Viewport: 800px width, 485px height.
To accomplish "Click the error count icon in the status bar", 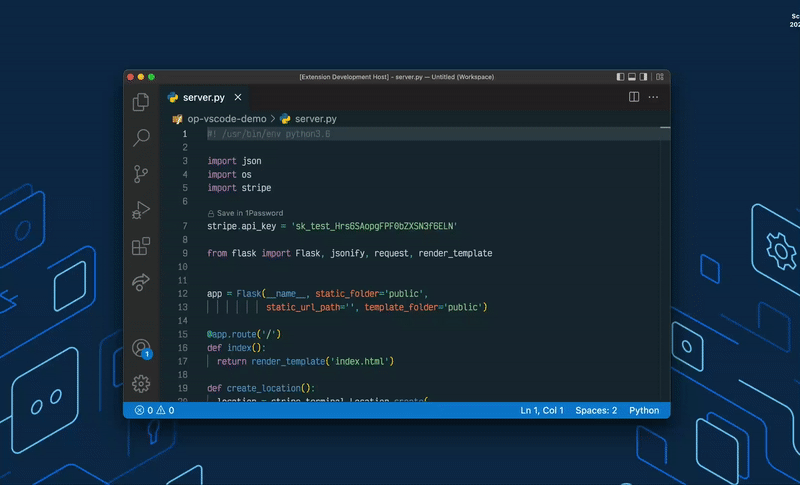I will (139, 411).
